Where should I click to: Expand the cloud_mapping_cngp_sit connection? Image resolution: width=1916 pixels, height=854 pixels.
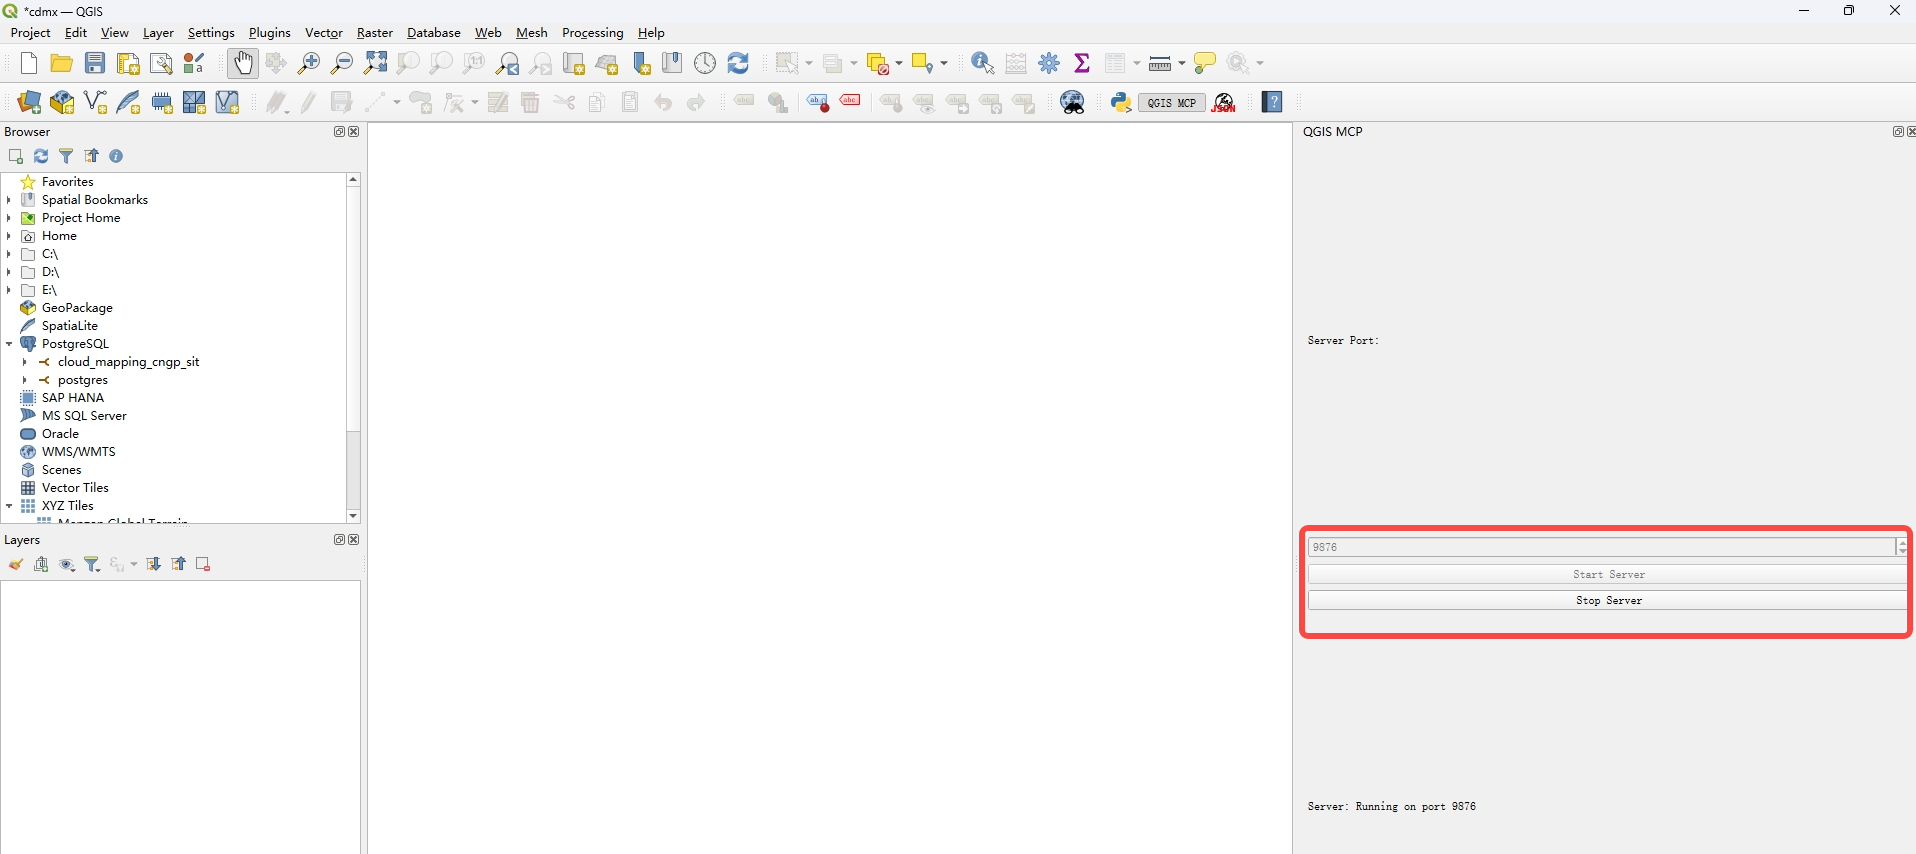(x=25, y=362)
